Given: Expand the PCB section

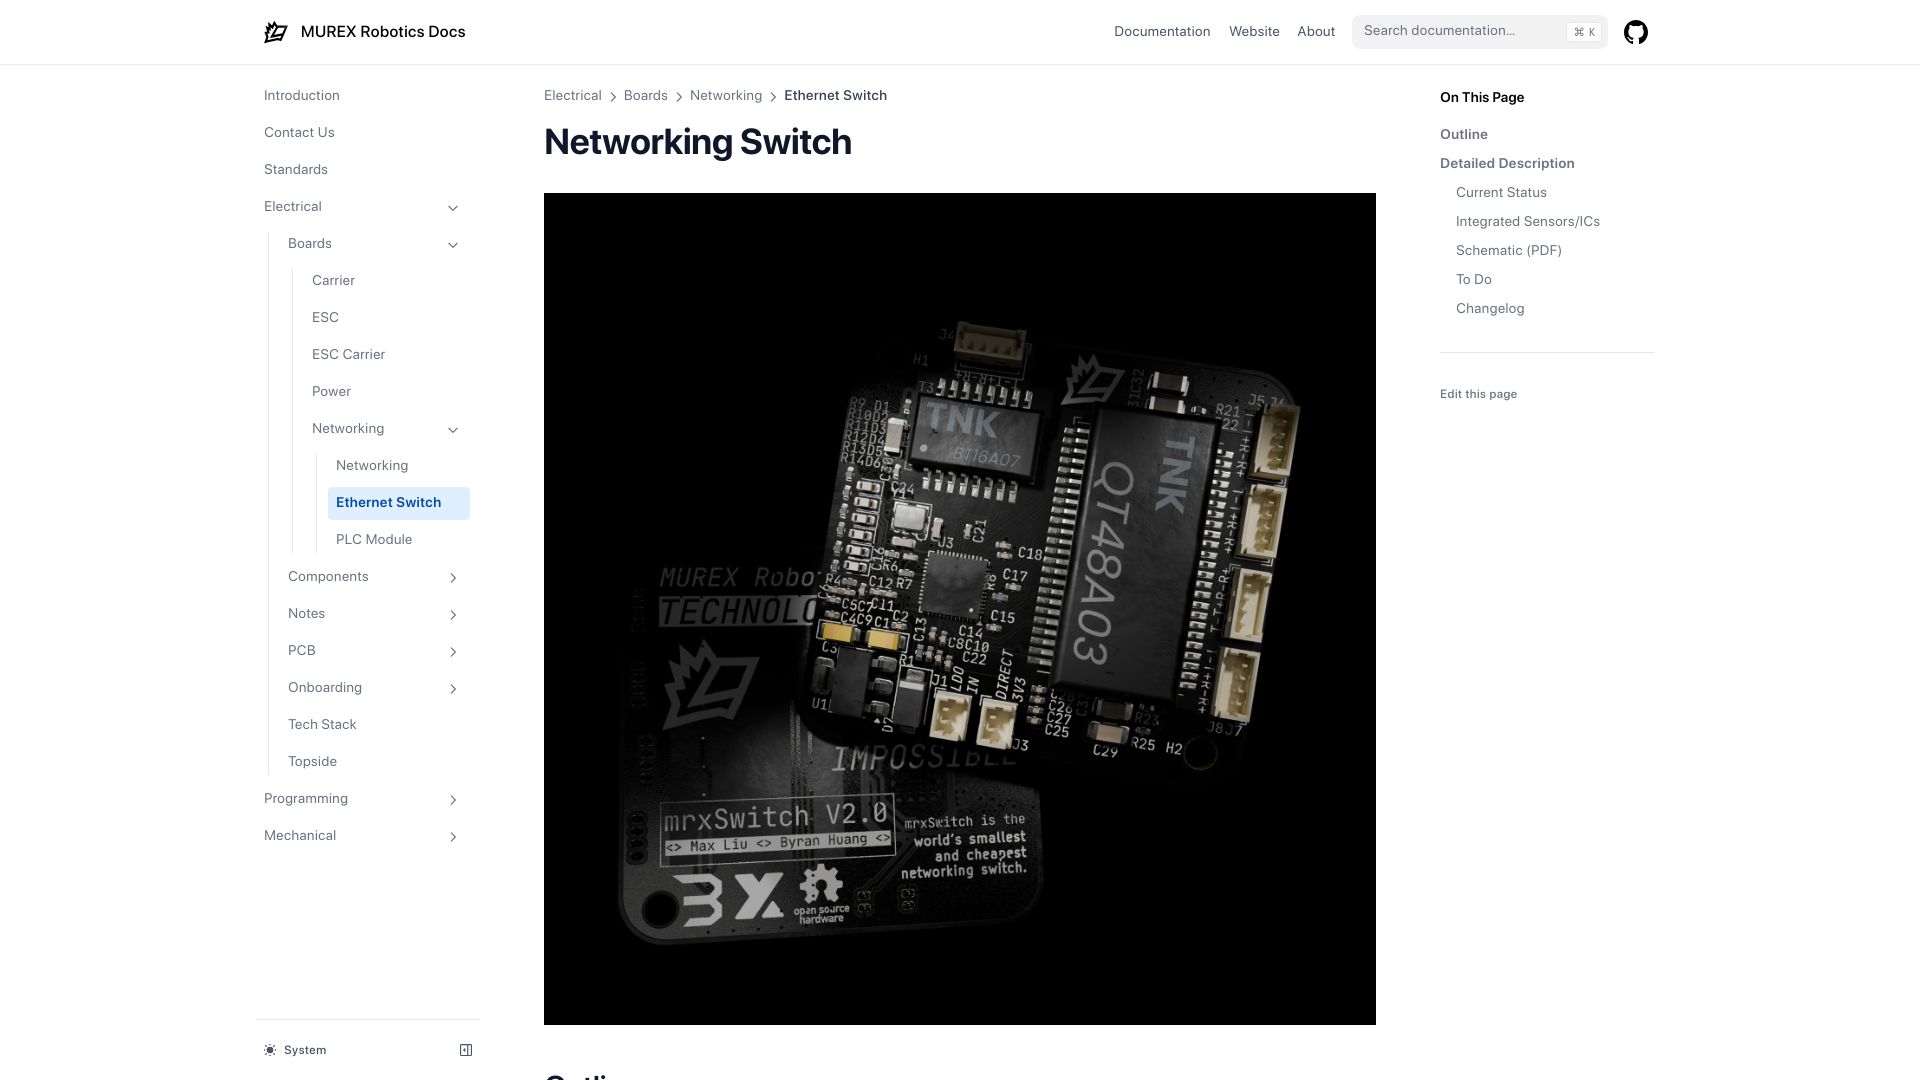Looking at the screenshot, I should pos(453,652).
